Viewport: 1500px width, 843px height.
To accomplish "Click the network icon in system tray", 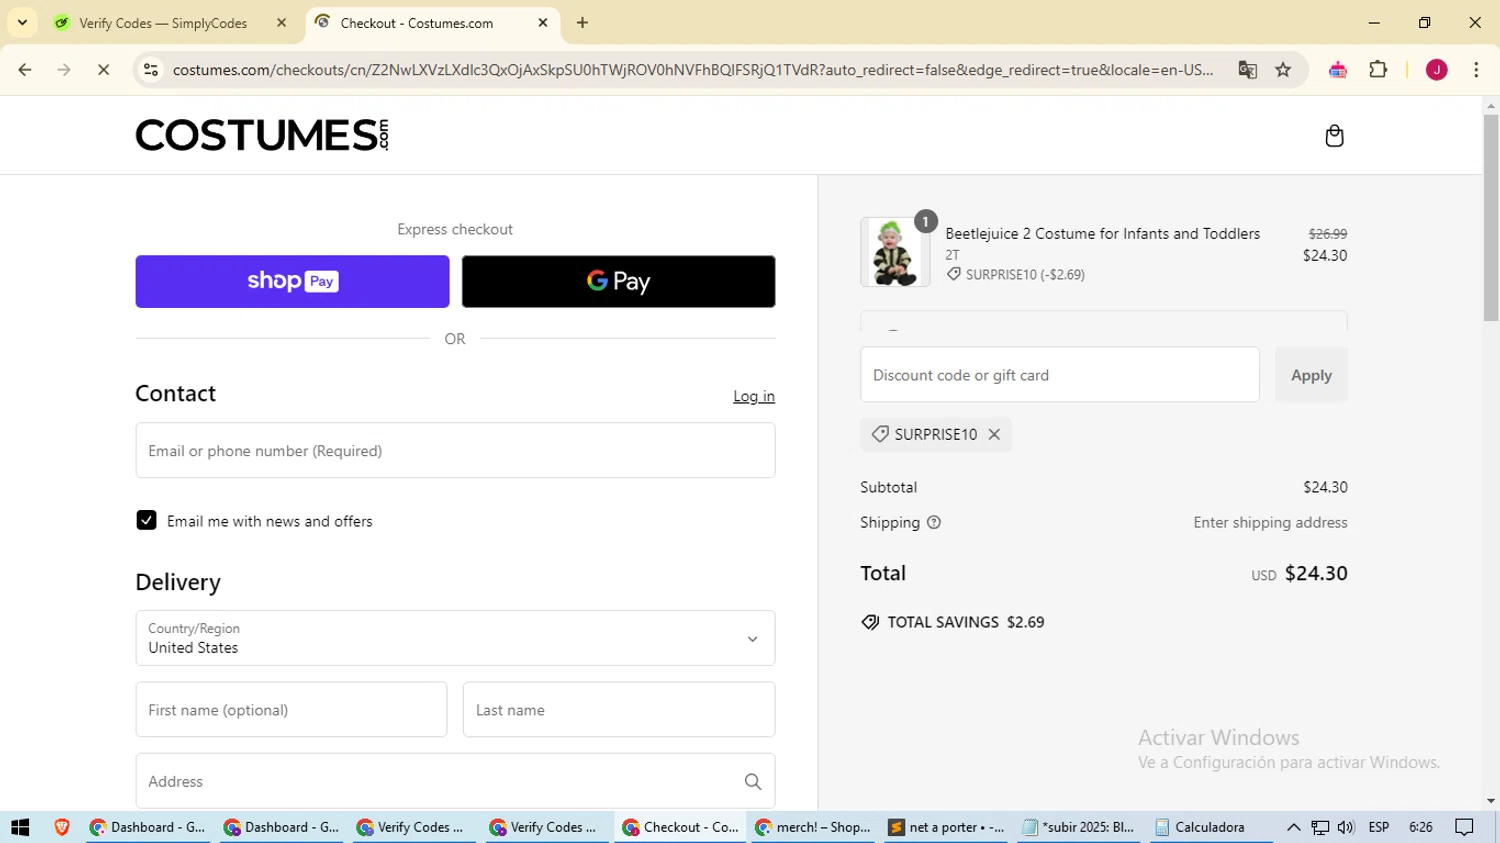I will pyautogui.click(x=1320, y=827).
